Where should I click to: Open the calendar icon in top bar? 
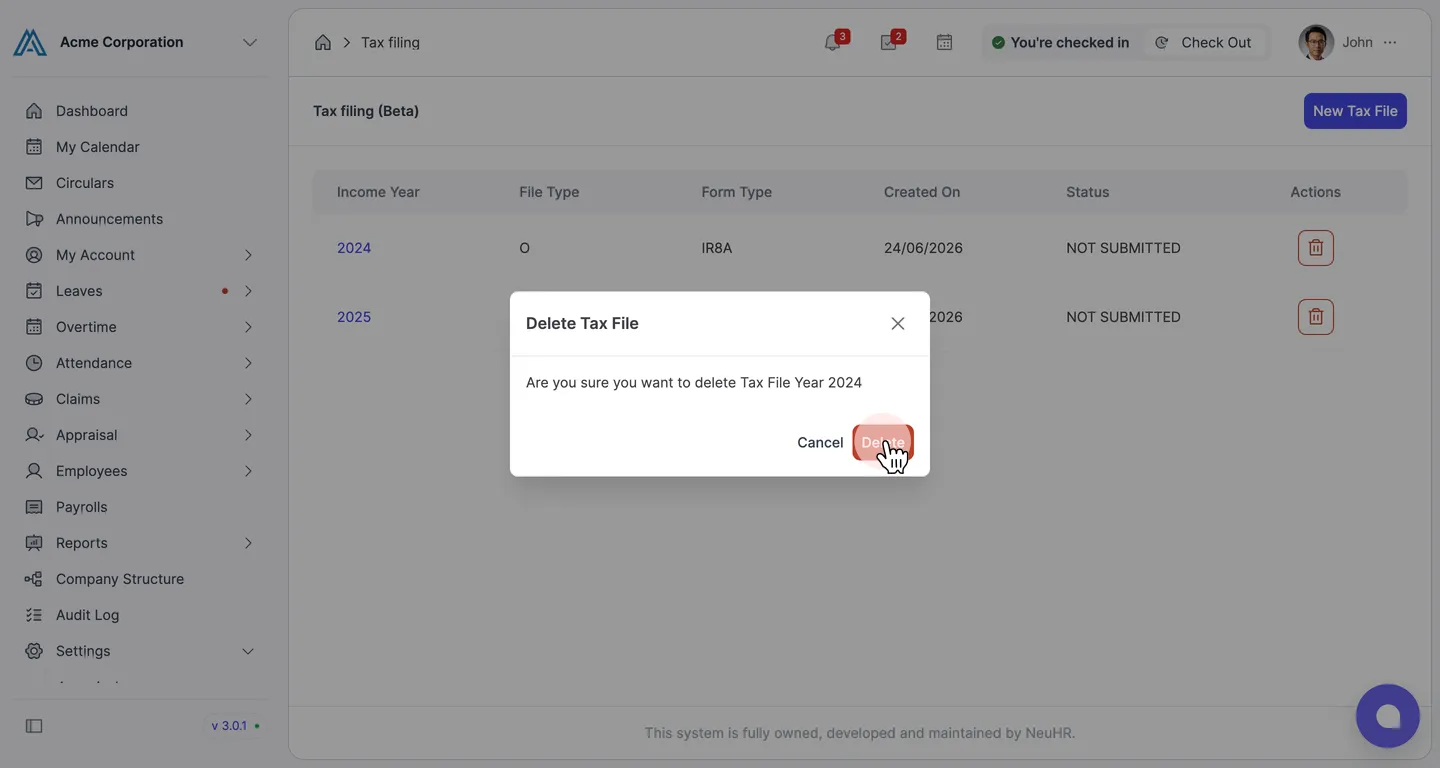pos(944,42)
